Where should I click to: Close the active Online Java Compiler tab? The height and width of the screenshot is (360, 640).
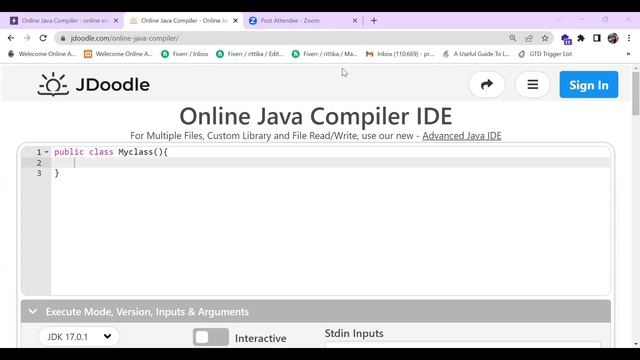pyautogui.click(x=236, y=20)
